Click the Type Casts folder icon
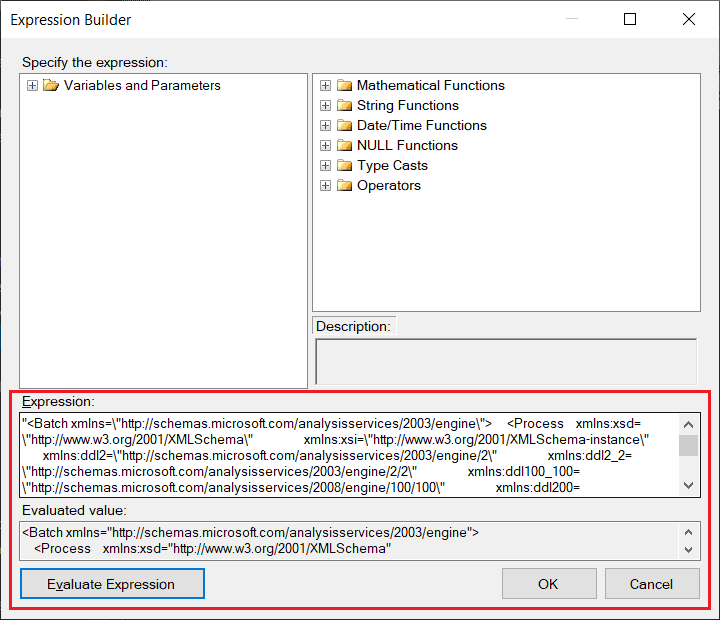 point(344,165)
